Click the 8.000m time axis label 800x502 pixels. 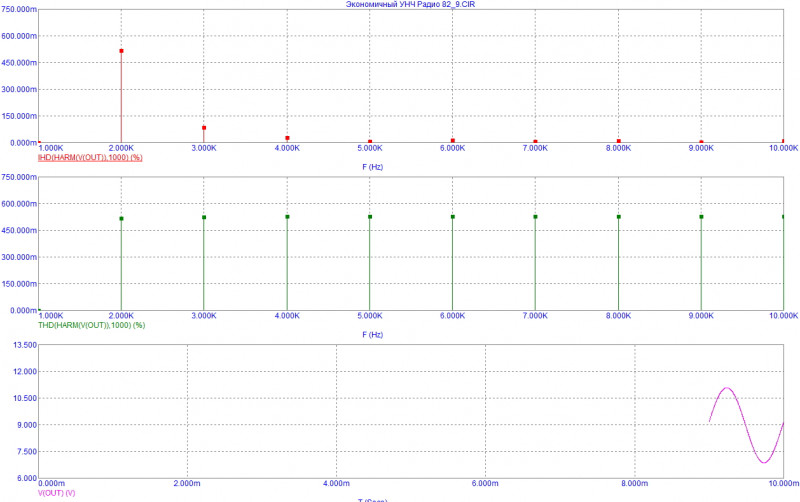635,483
